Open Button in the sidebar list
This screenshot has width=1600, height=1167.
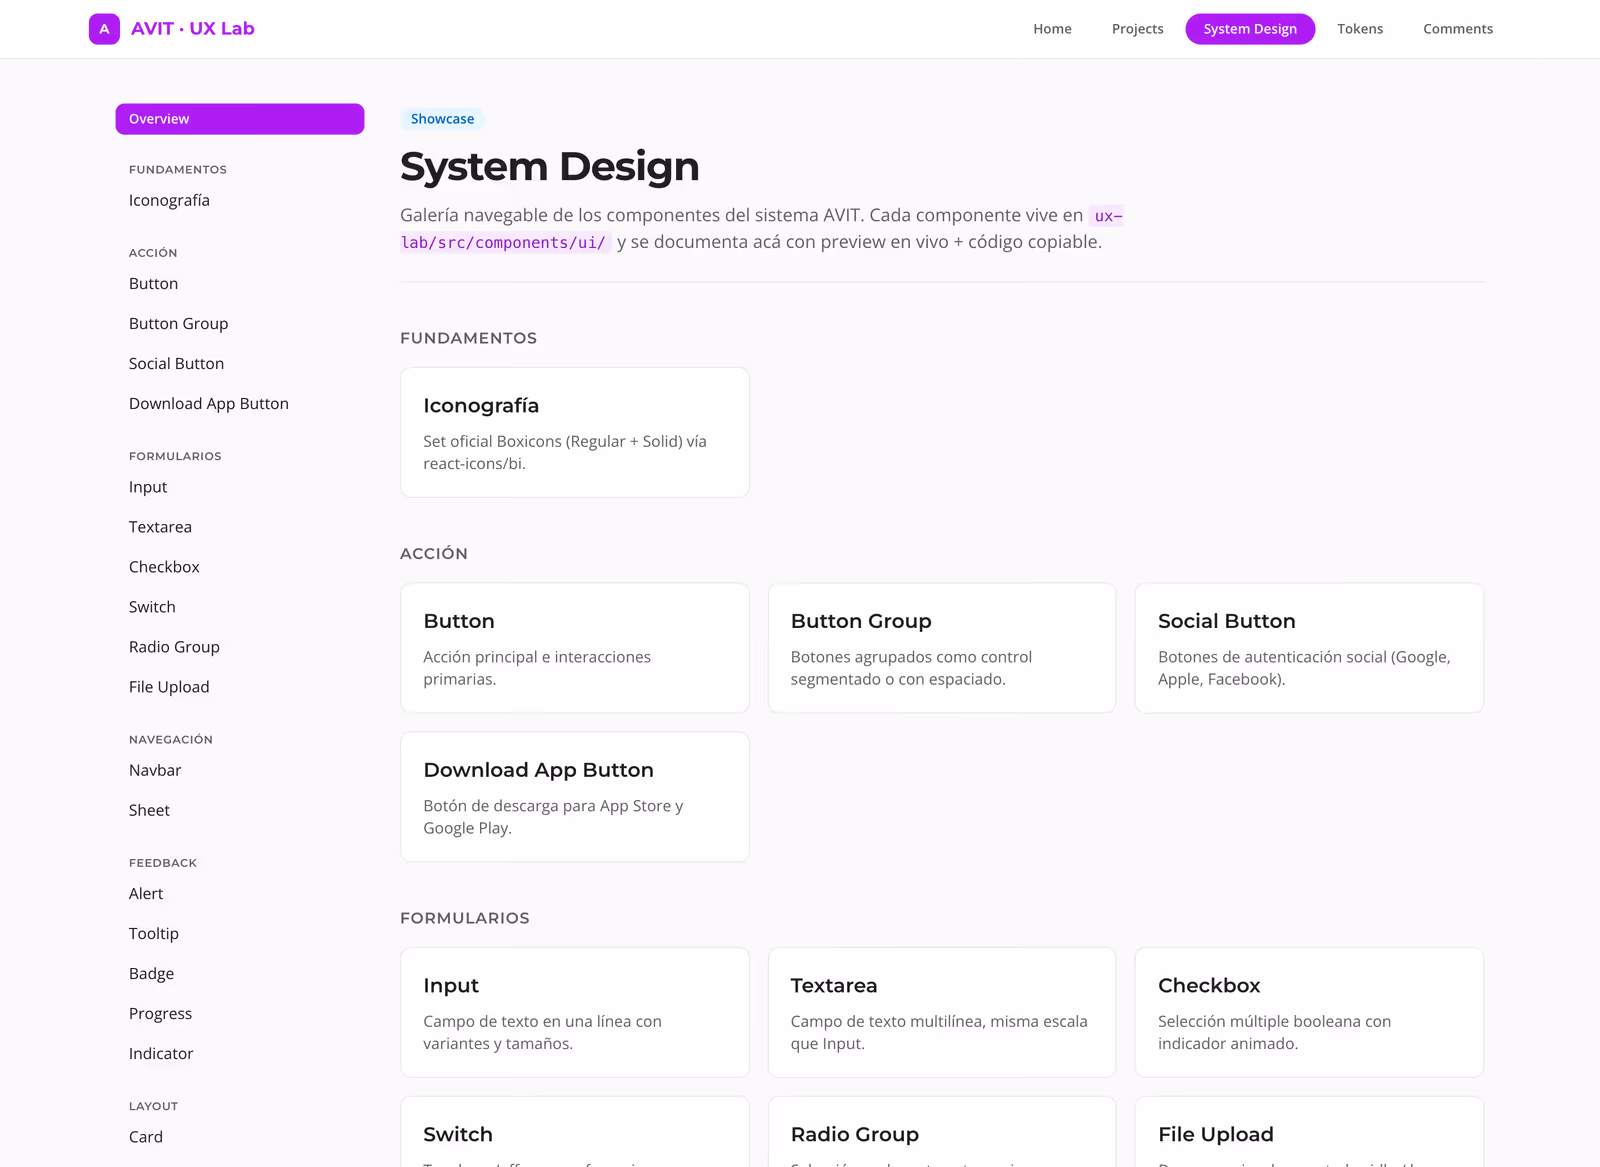[240, 284]
